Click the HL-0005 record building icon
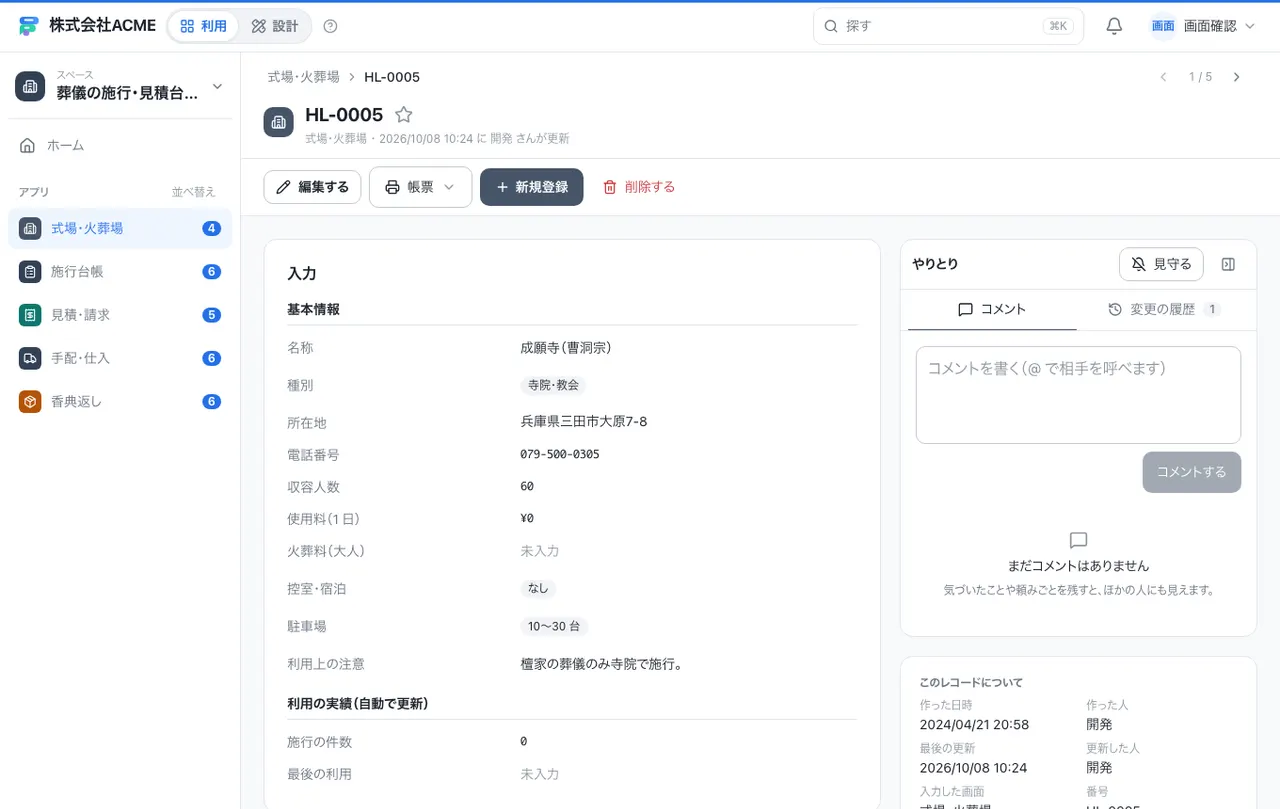 279,122
